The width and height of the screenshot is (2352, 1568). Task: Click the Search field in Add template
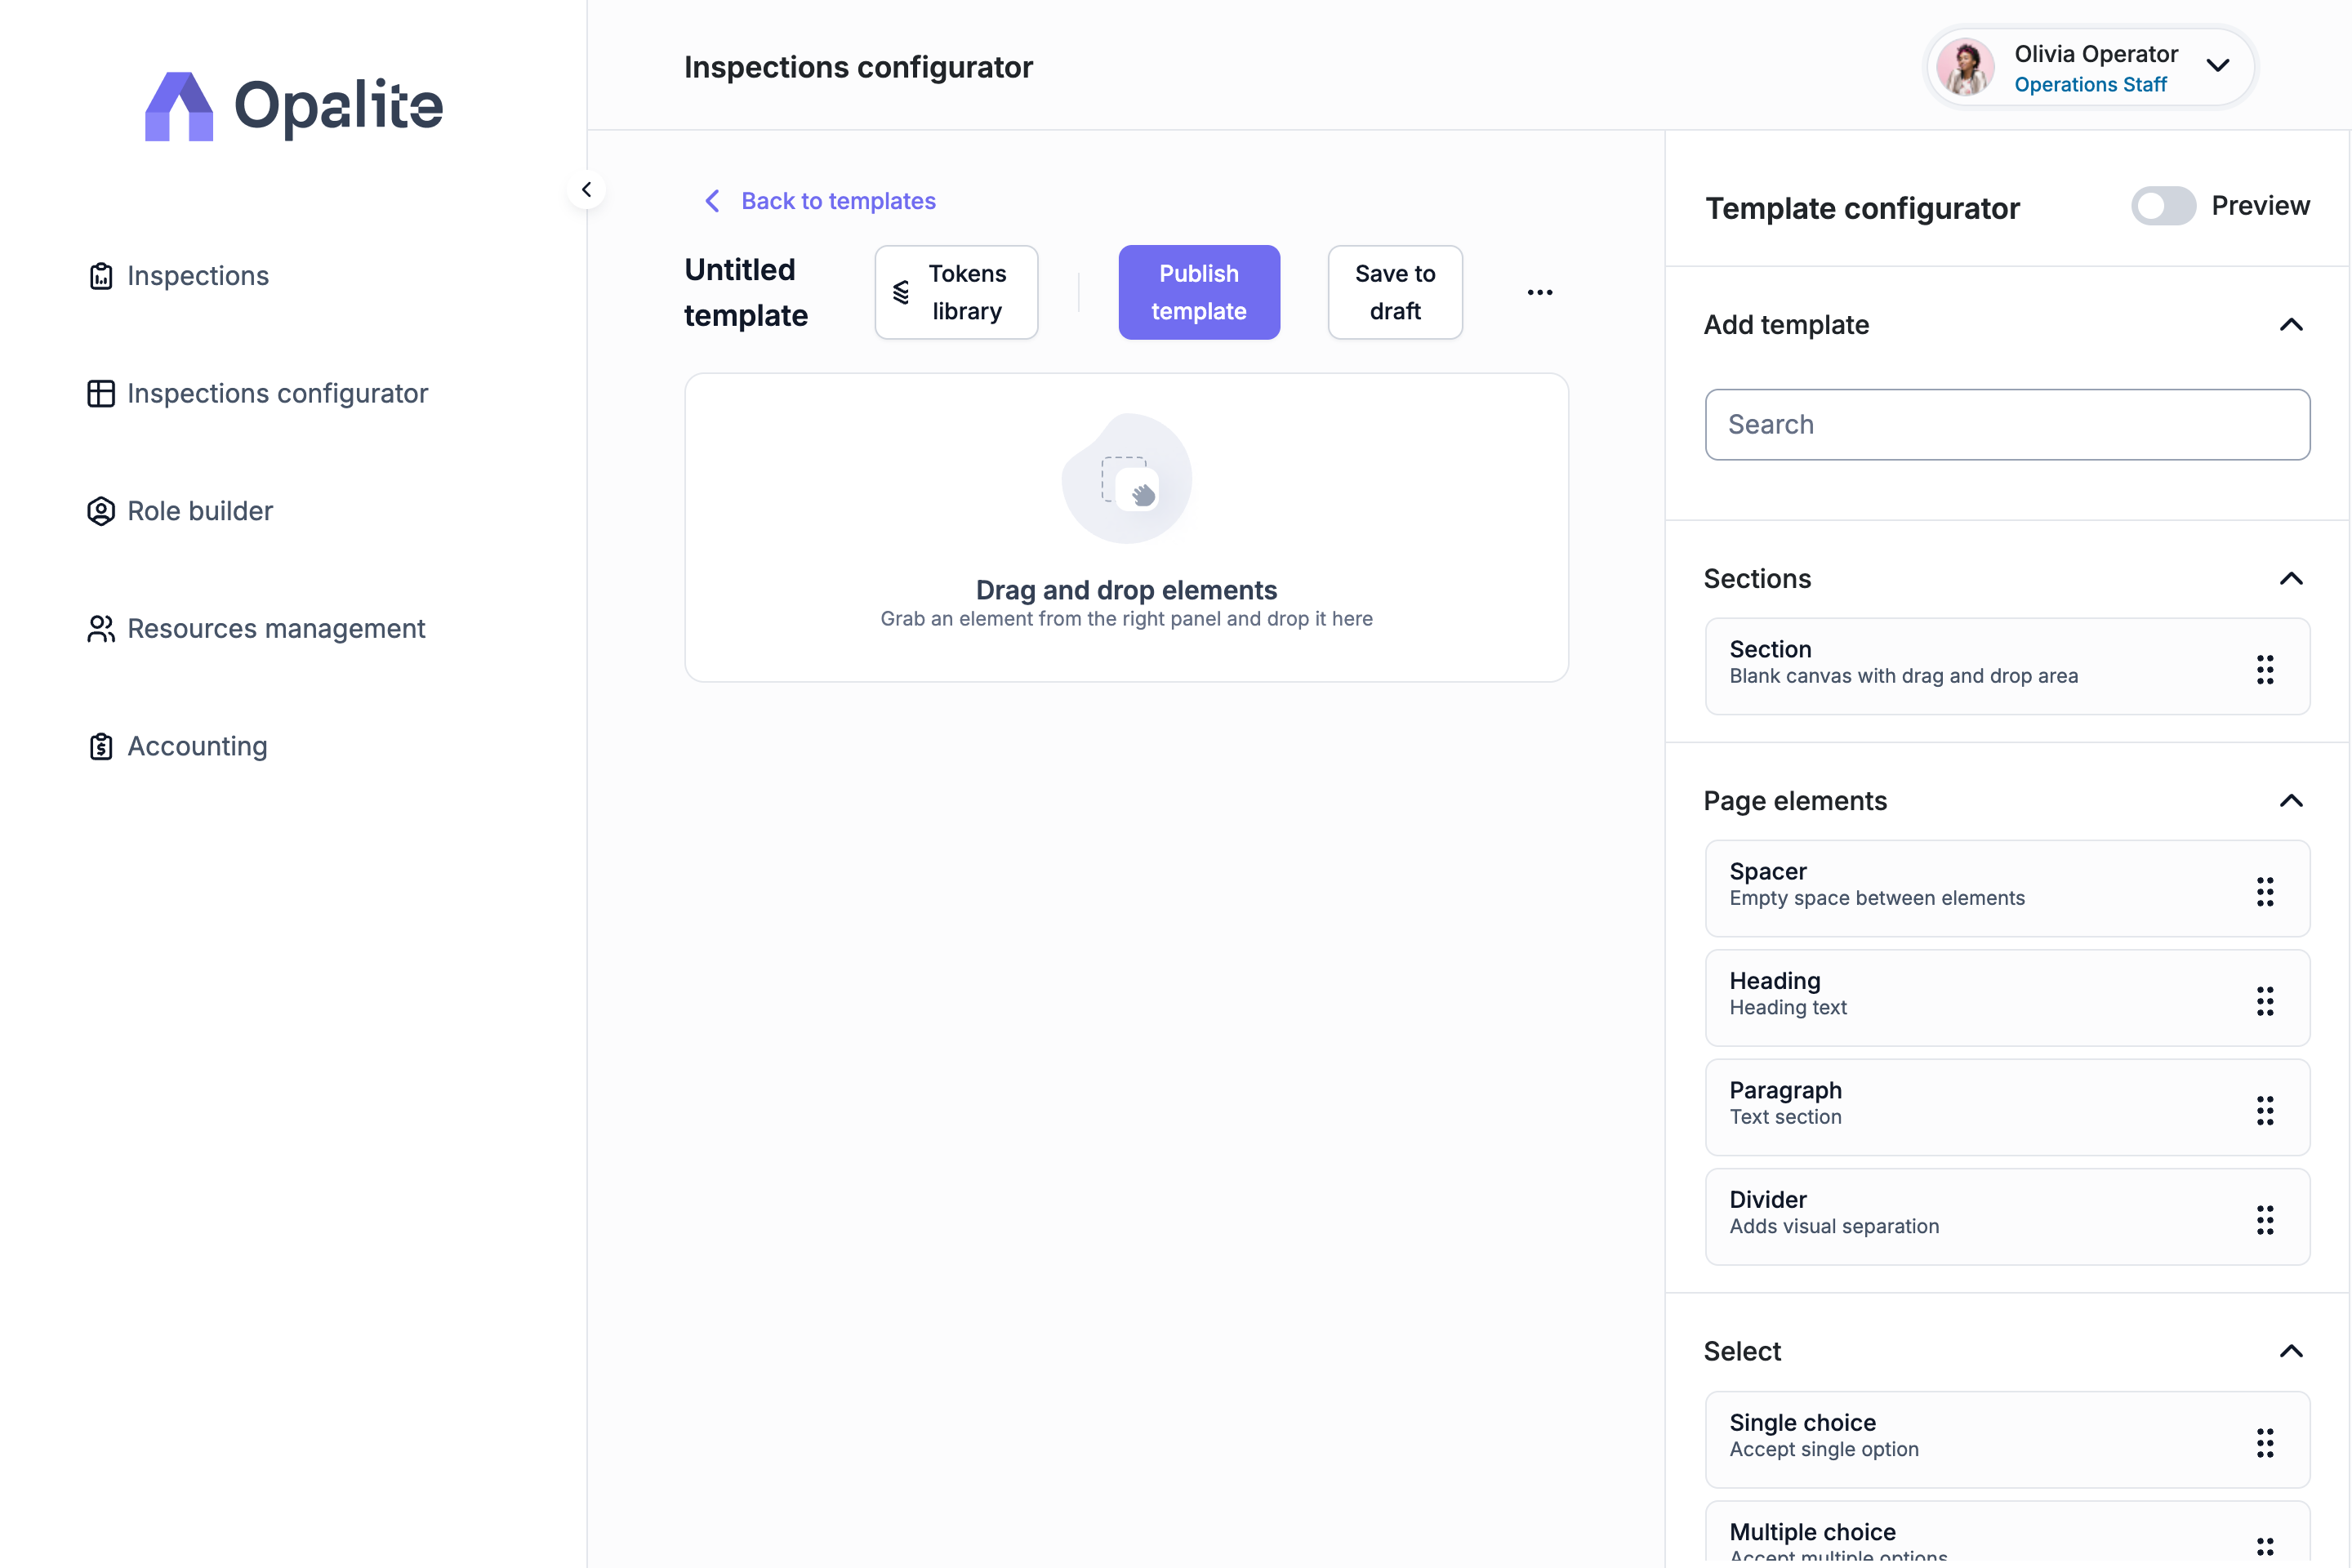pyautogui.click(x=2007, y=425)
